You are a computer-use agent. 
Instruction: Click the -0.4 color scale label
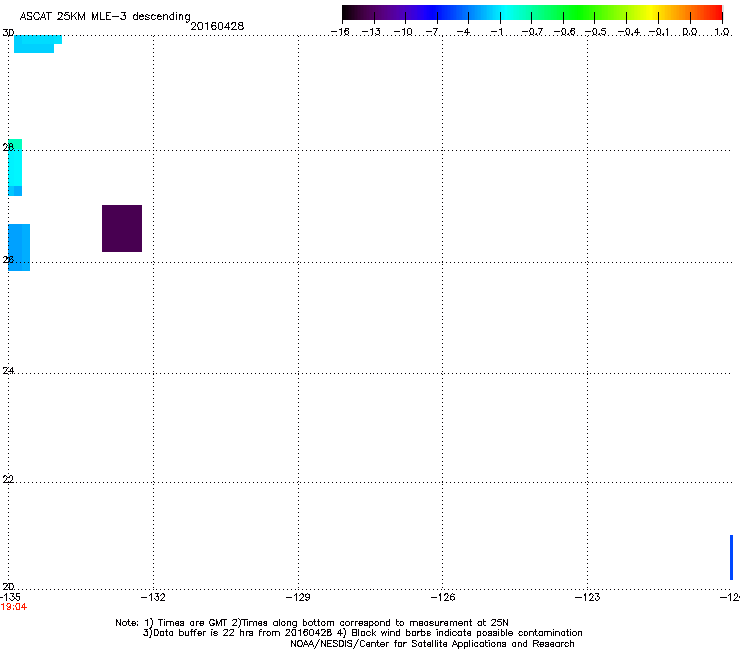(629, 32)
